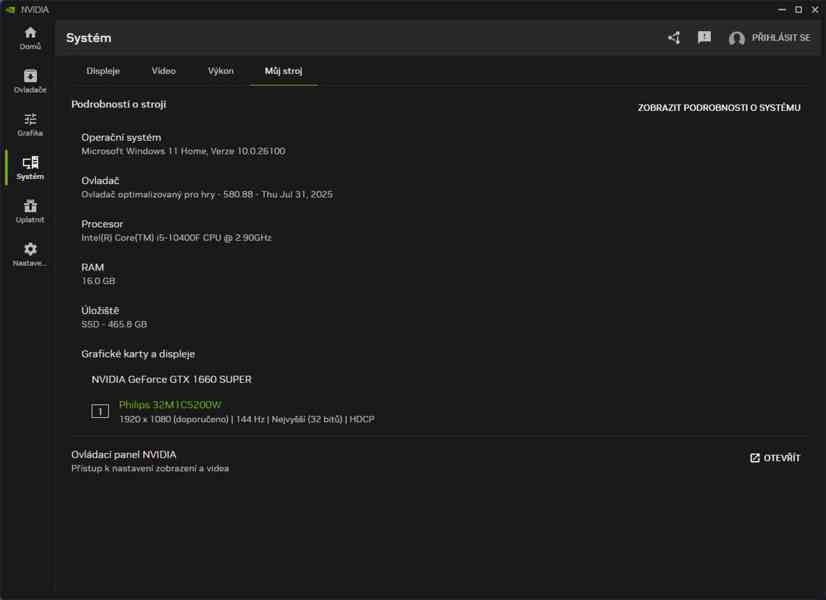The width and height of the screenshot is (826, 600).
Task: Click the SSD - 465.8 GB storage value
Action: point(114,324)
